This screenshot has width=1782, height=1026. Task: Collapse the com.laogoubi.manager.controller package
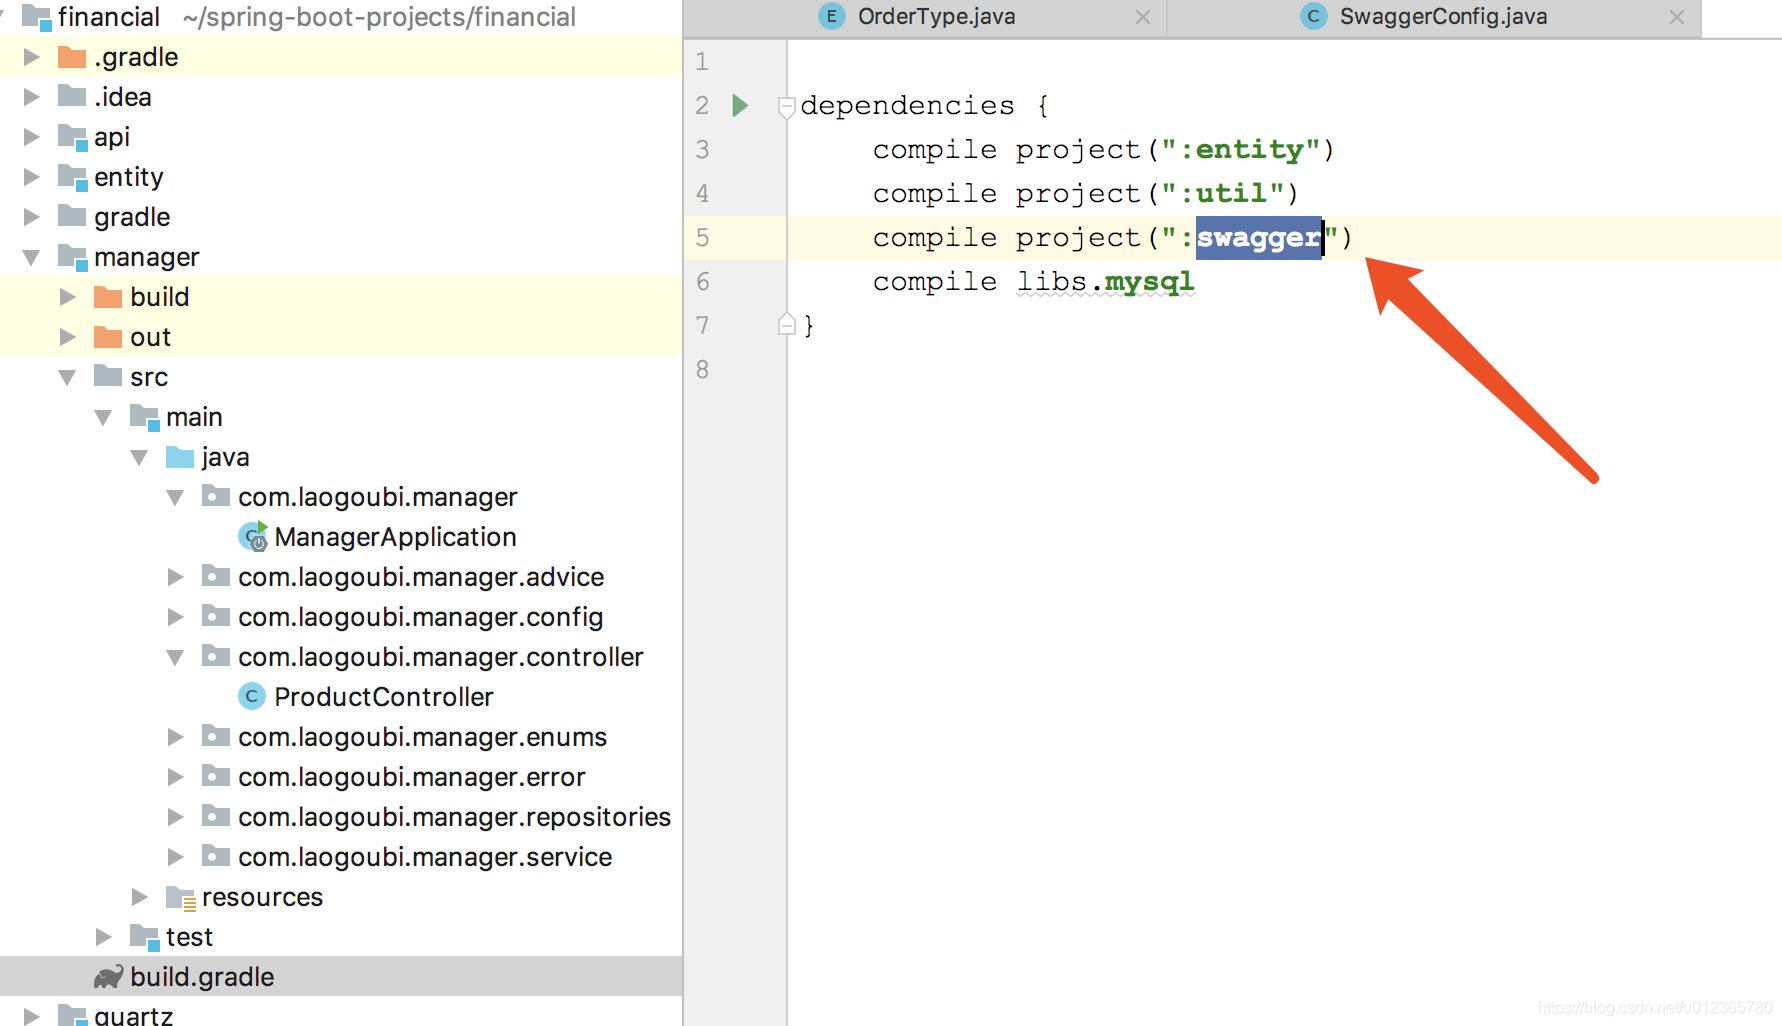[x=175, y=657]
